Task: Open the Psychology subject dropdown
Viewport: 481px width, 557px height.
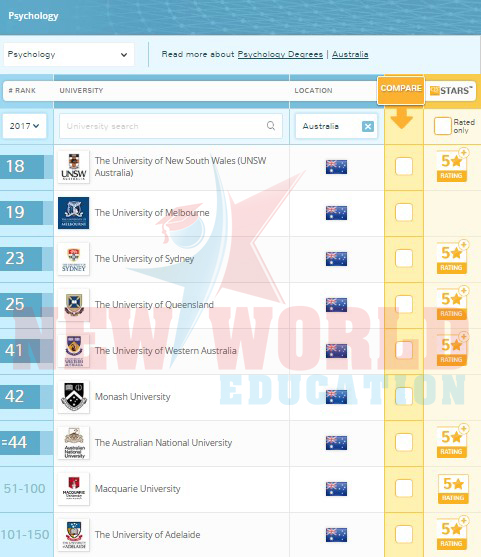Action: [69, 54]
